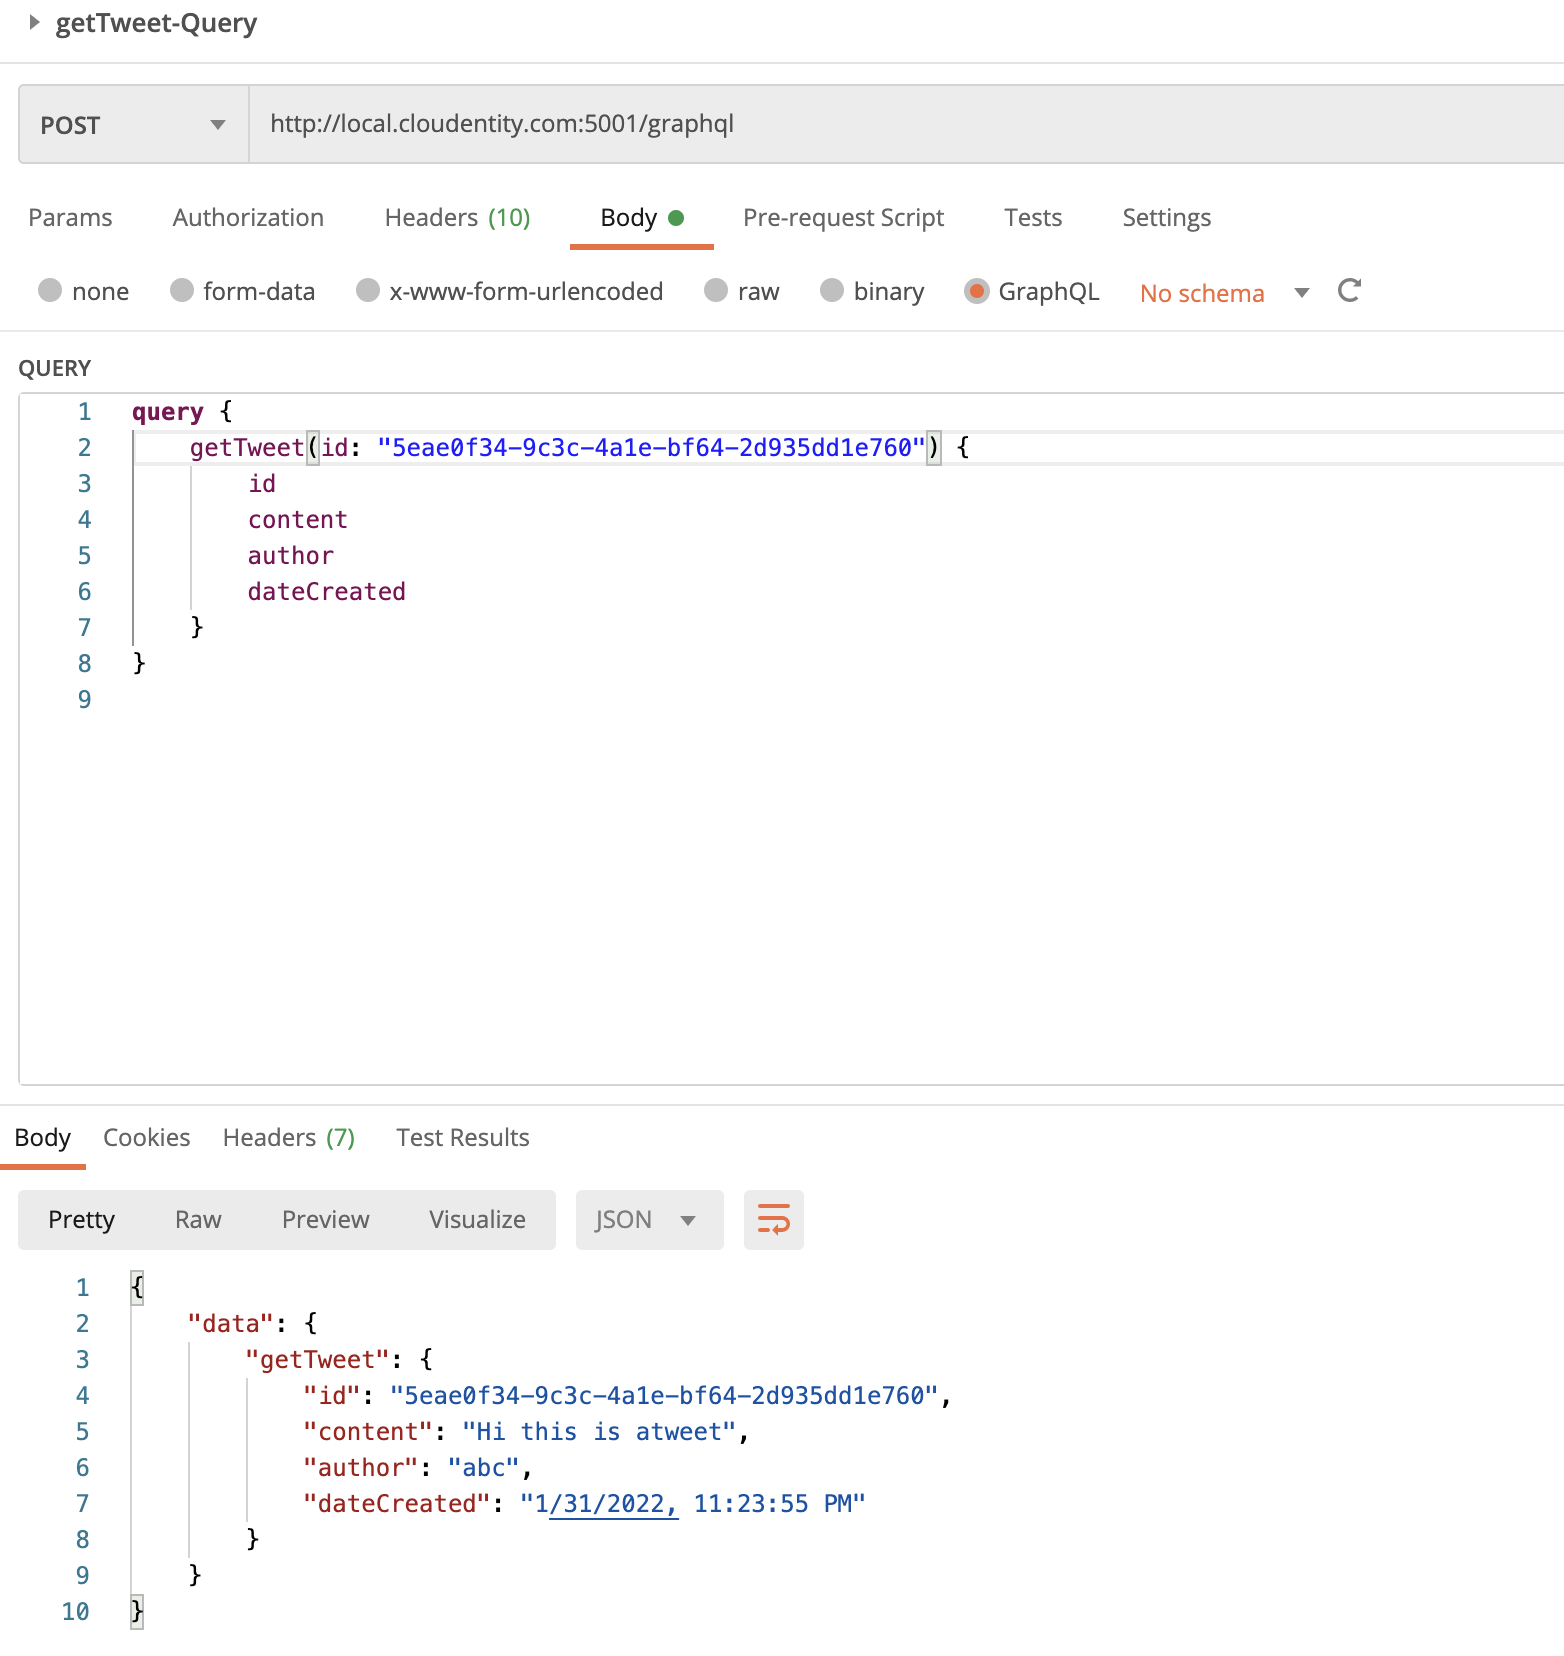Screen dimensions: 1564x1656
Task: Open the response Headers (7) tab
Action: [289, 1138]
